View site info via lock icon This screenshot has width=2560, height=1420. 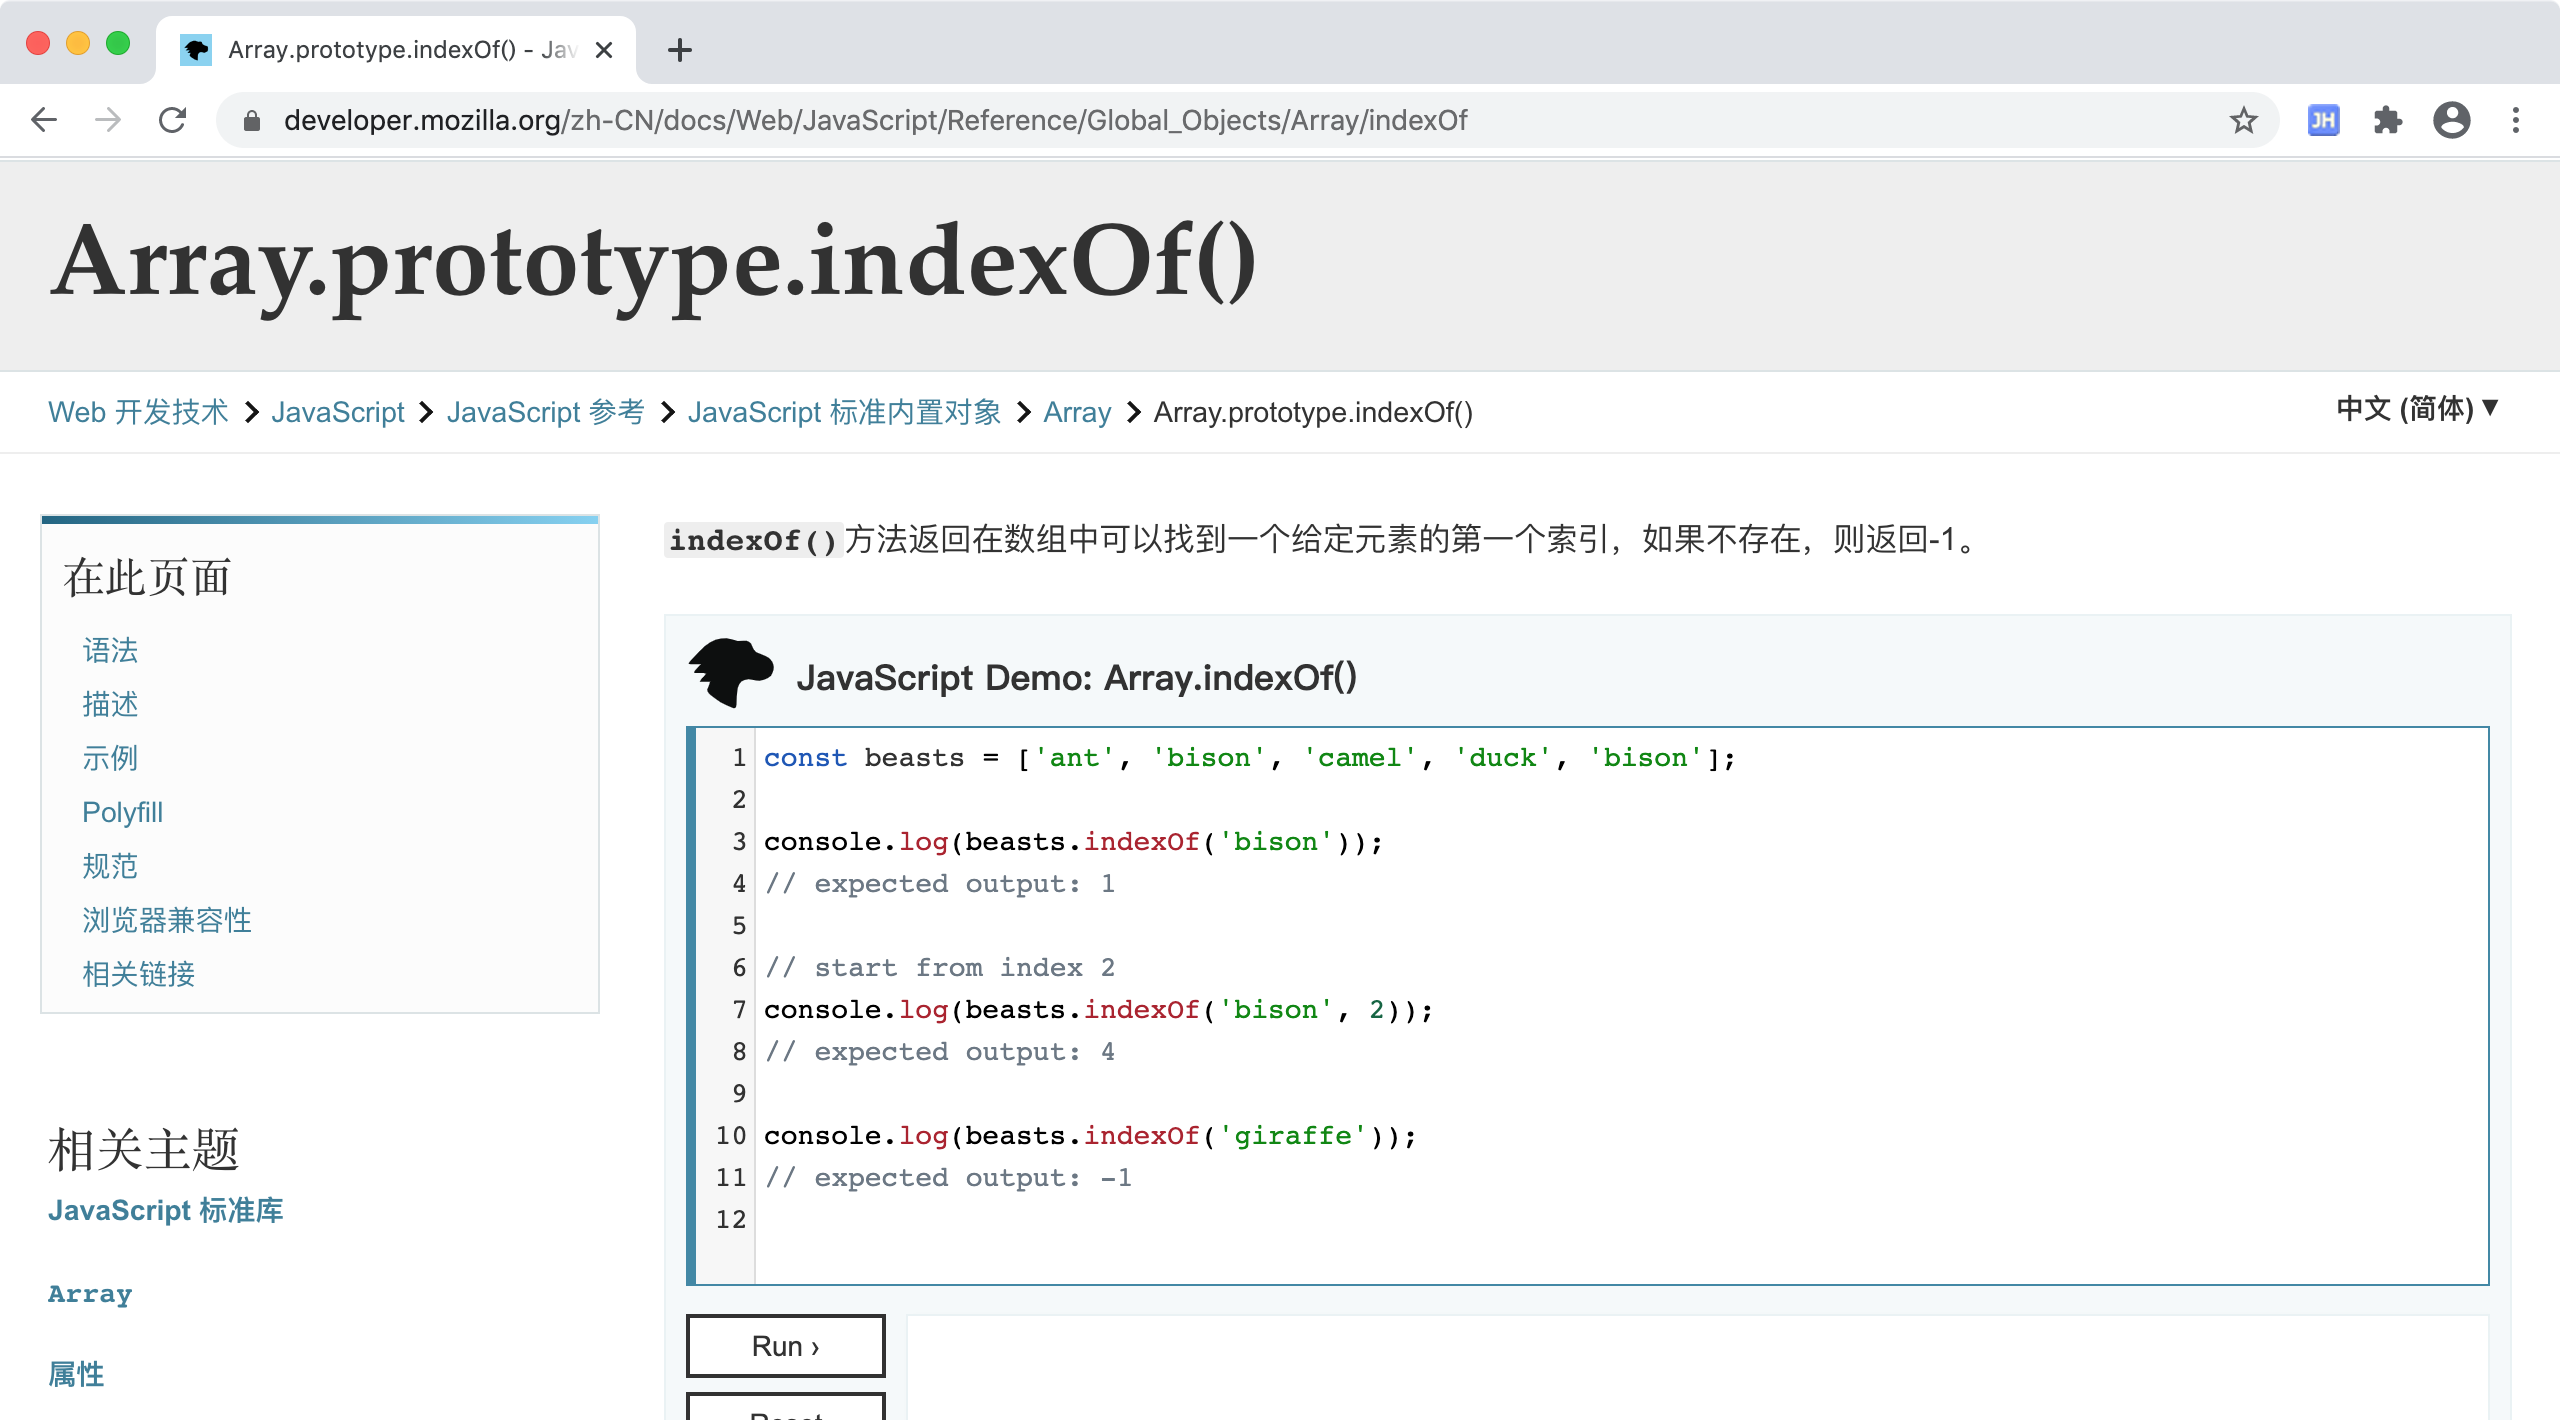[252, 121]
